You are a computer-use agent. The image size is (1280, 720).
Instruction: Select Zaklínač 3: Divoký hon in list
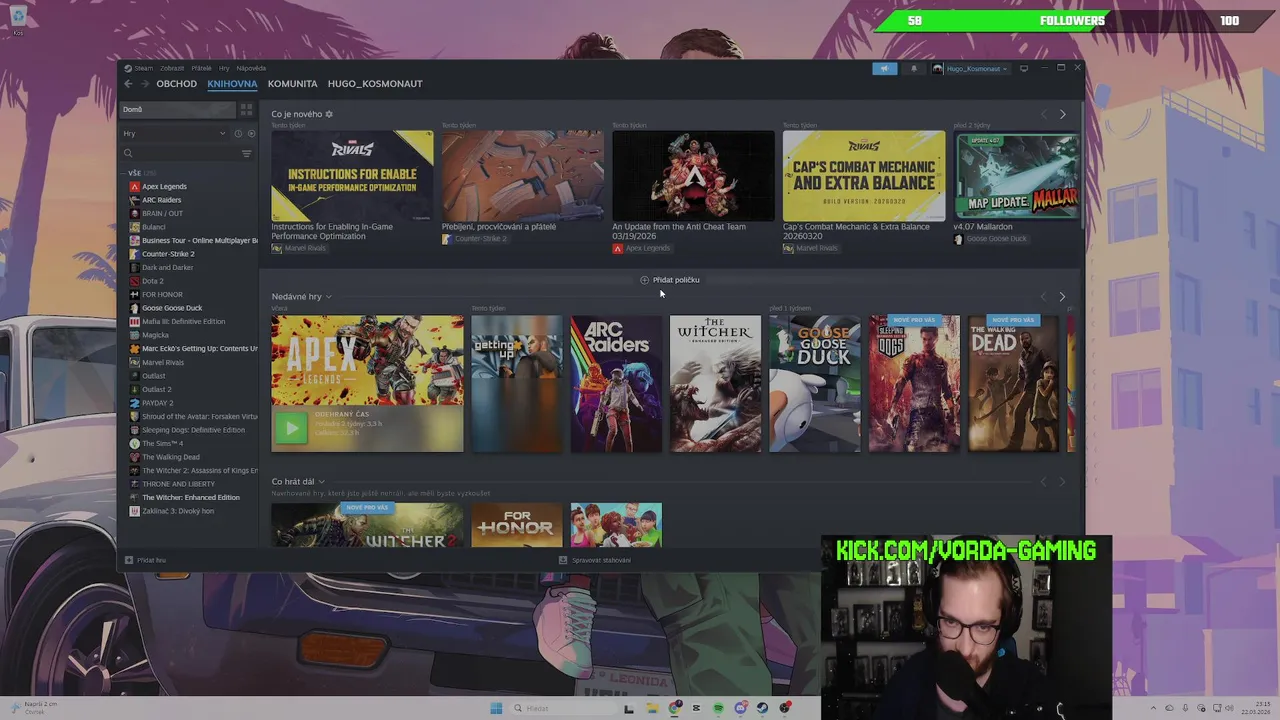[177, 511]
